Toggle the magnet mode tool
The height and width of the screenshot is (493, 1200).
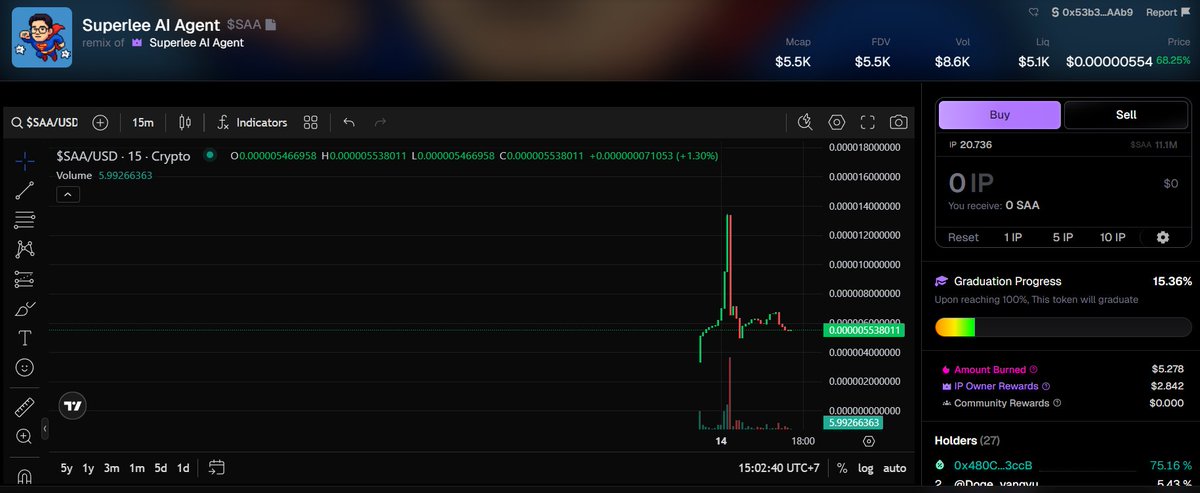tap(25, 474)
